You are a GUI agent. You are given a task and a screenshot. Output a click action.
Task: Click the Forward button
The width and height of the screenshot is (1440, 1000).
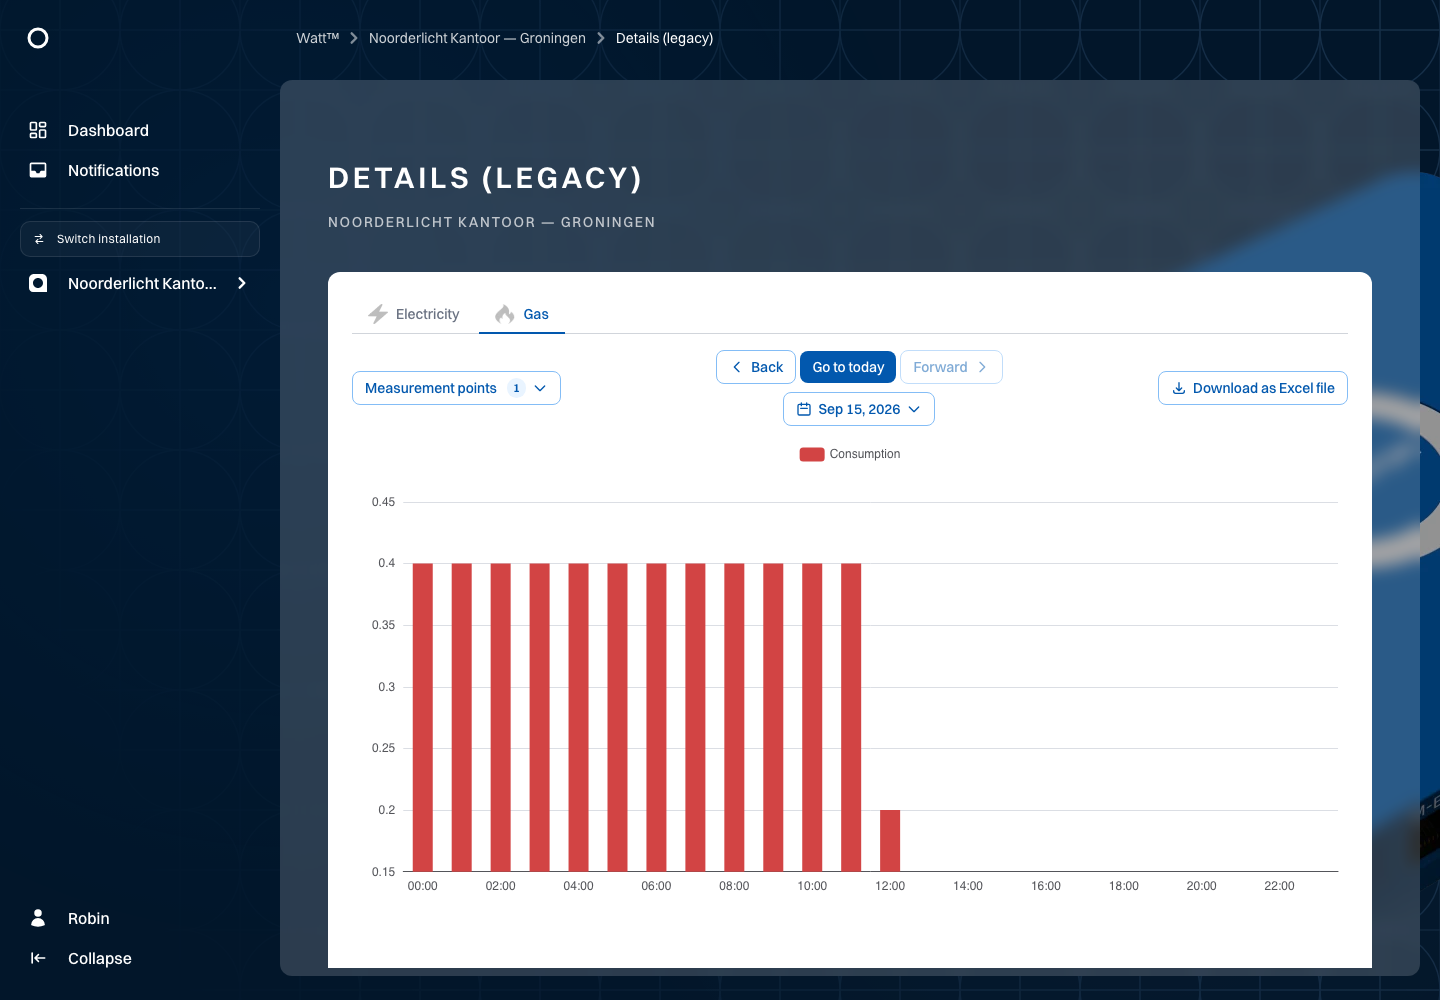coord(951,367)
